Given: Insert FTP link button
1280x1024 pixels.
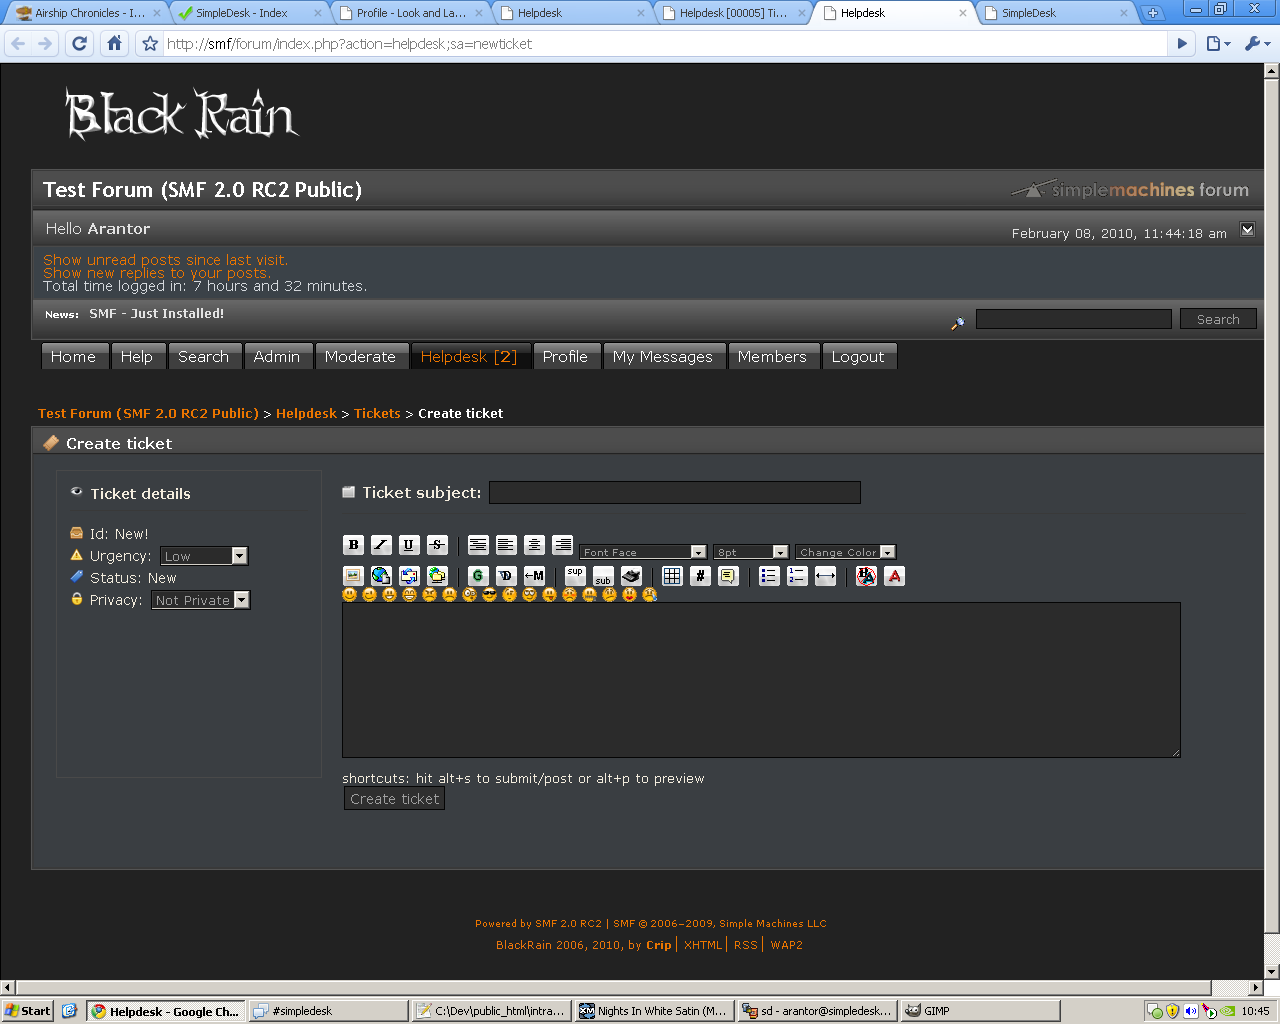Looking at the screenshot, I should click(437, 576).
